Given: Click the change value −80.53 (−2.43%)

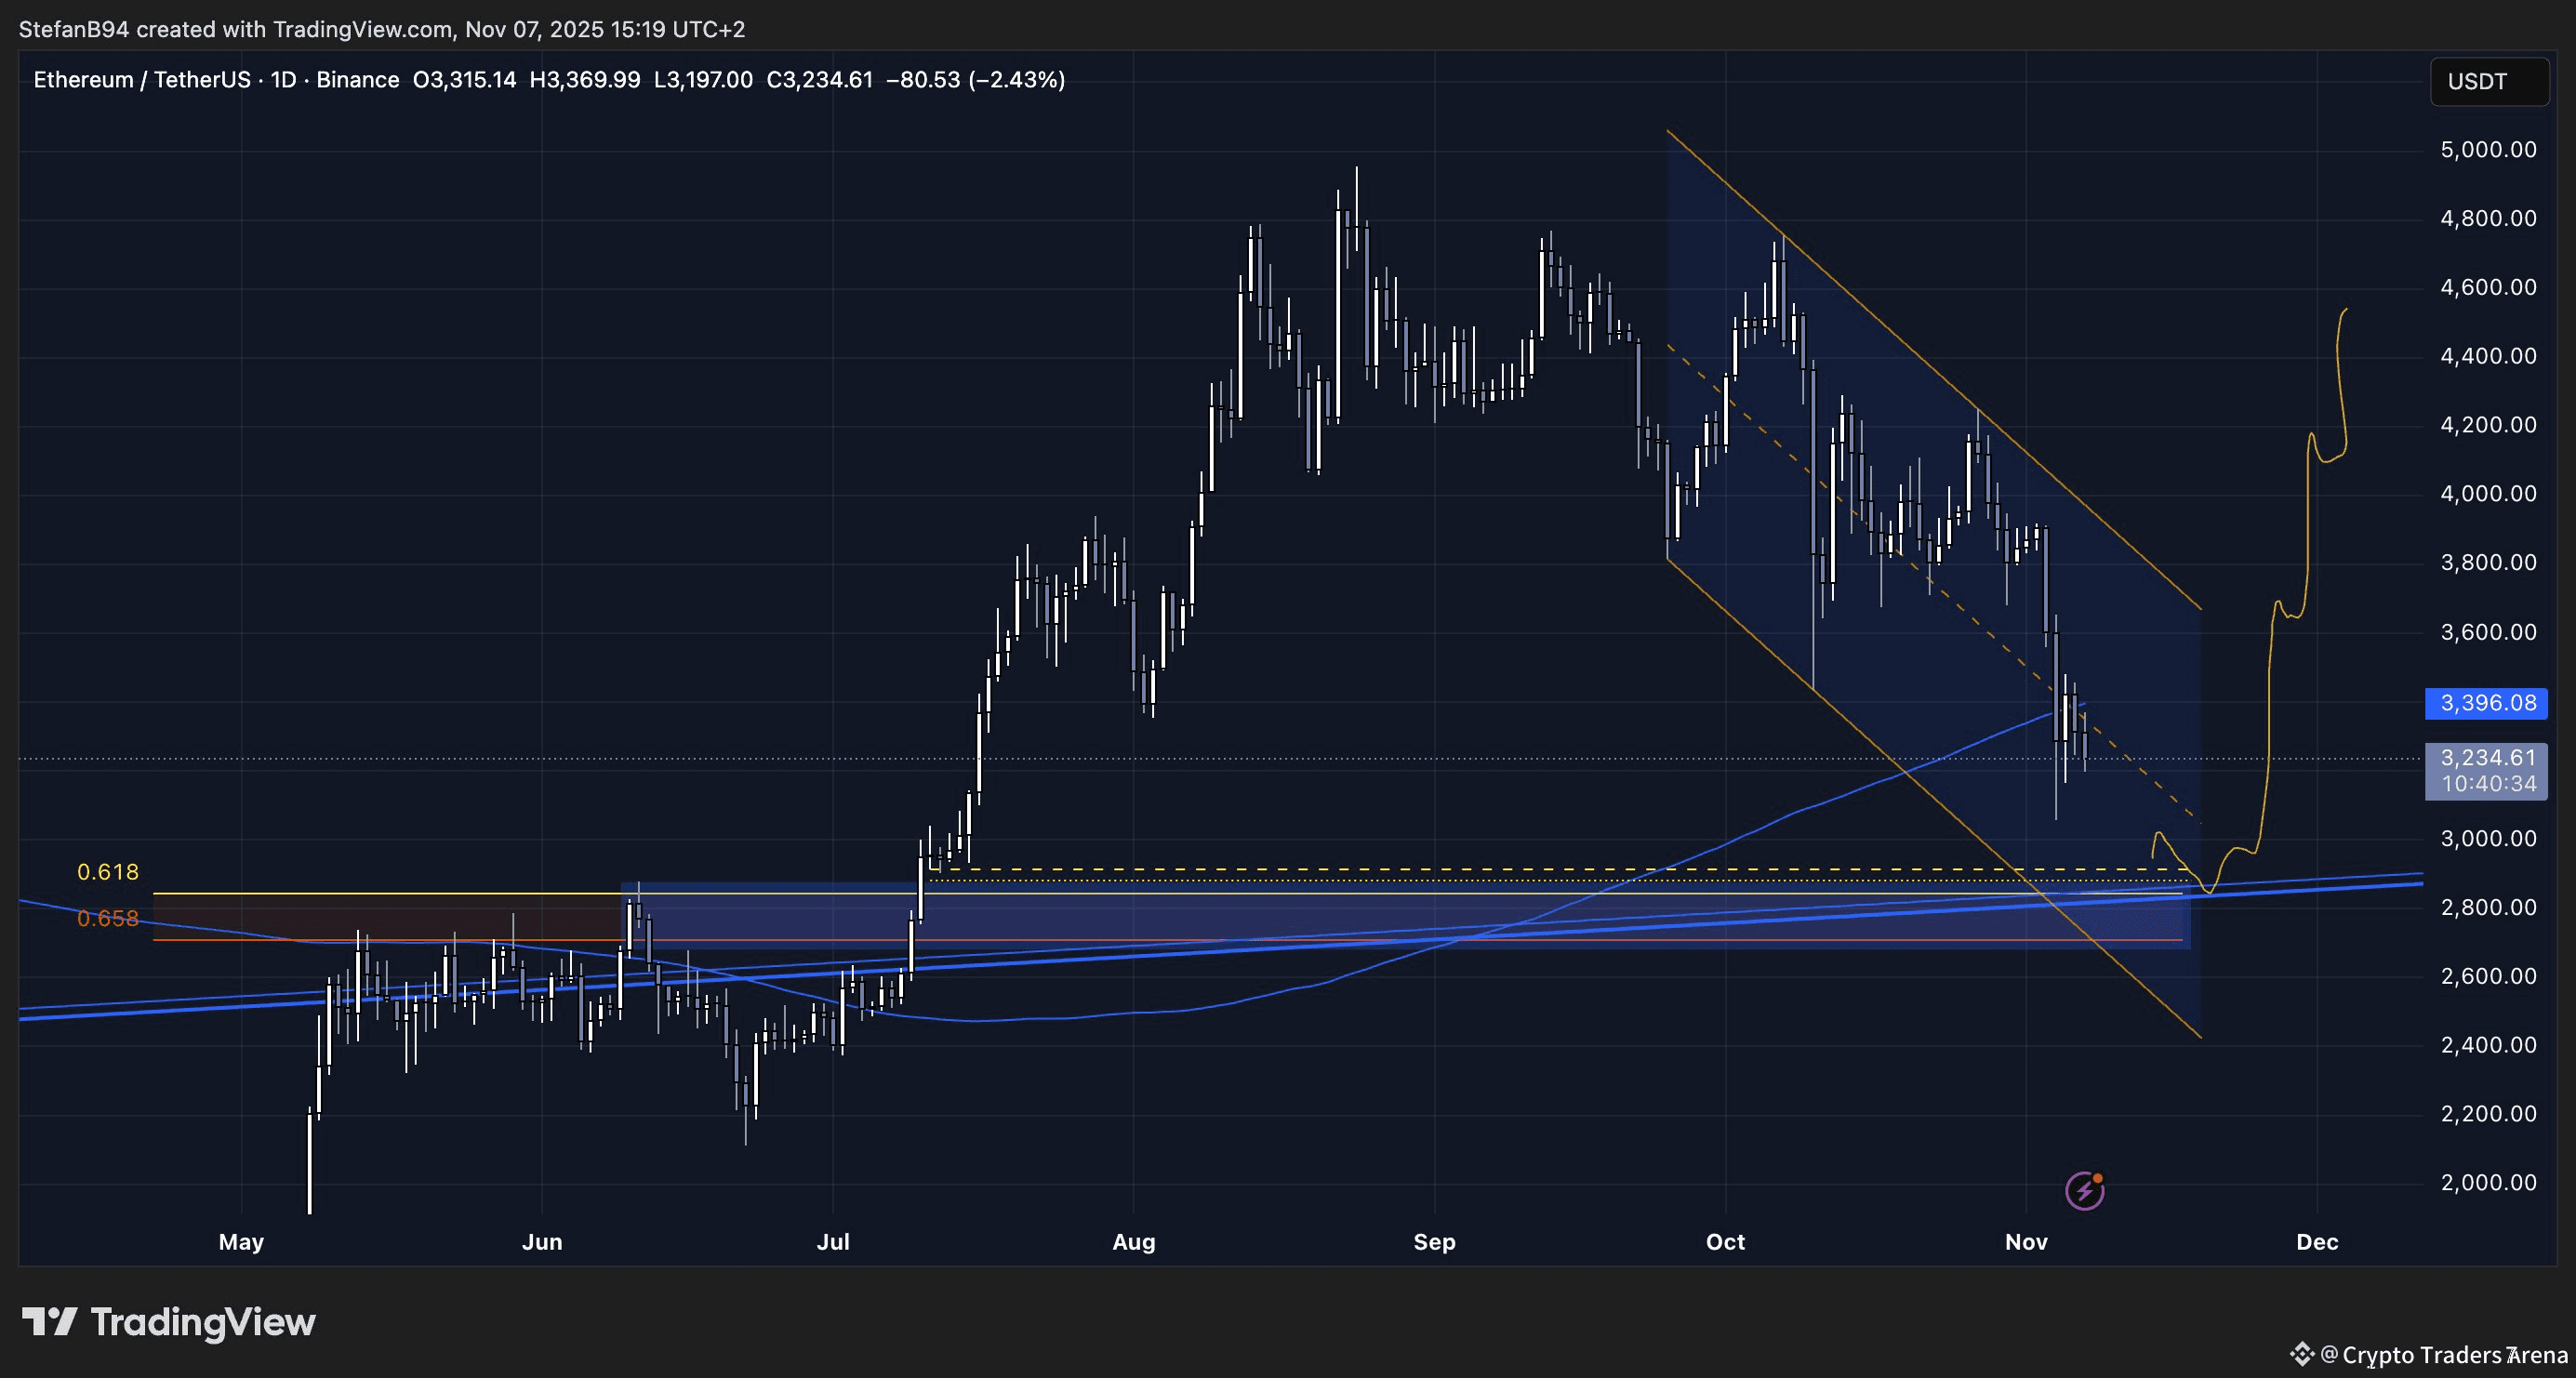Looking at the screenshot, I should tap(976, 80).
